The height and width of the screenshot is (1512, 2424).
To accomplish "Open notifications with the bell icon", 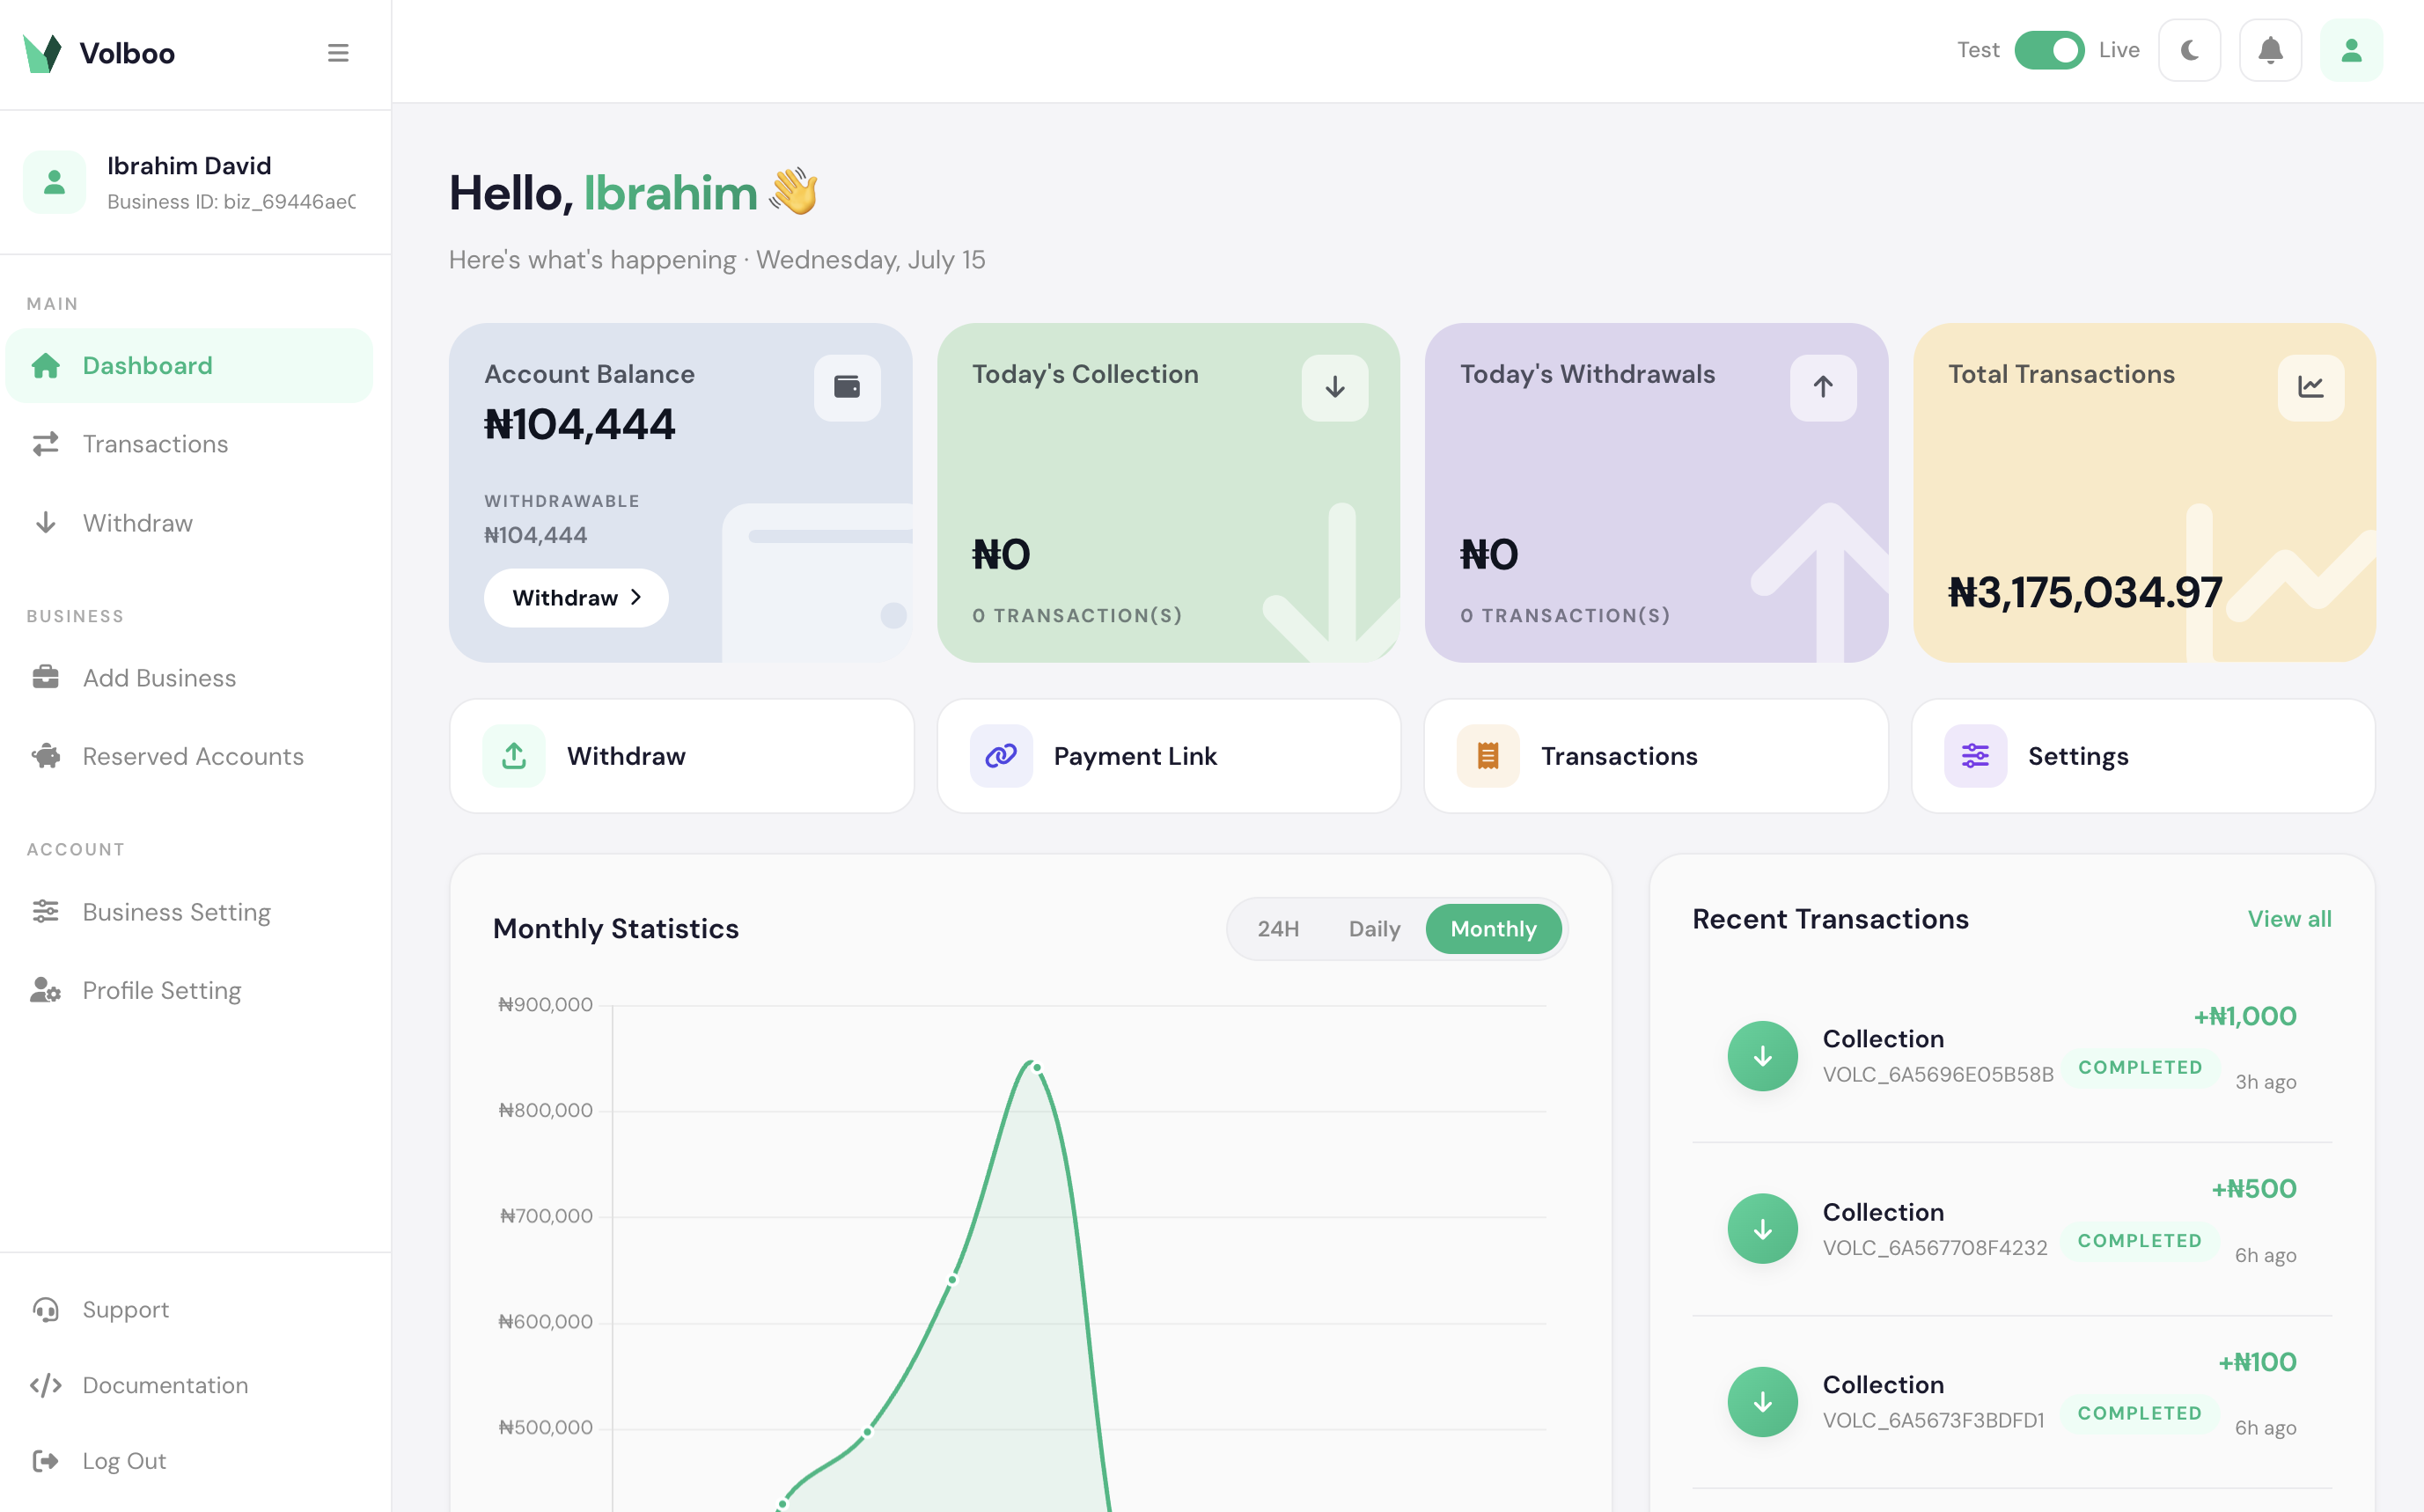I will point(2270,50).
